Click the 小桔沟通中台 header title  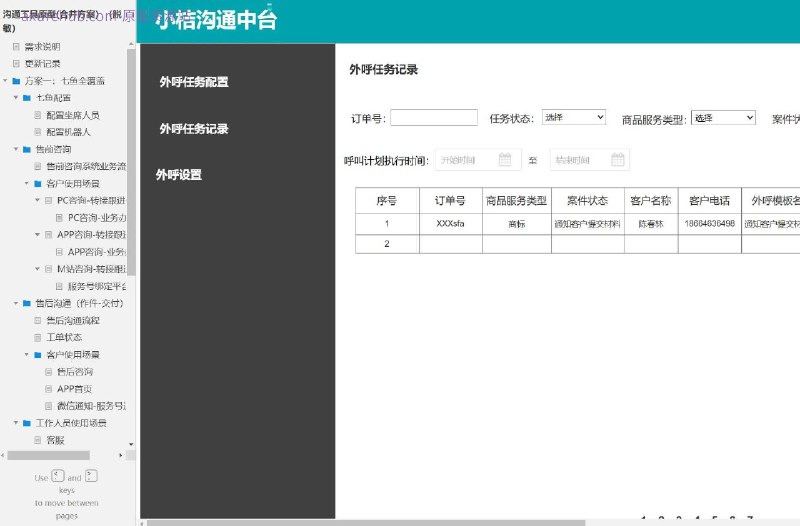216,20
